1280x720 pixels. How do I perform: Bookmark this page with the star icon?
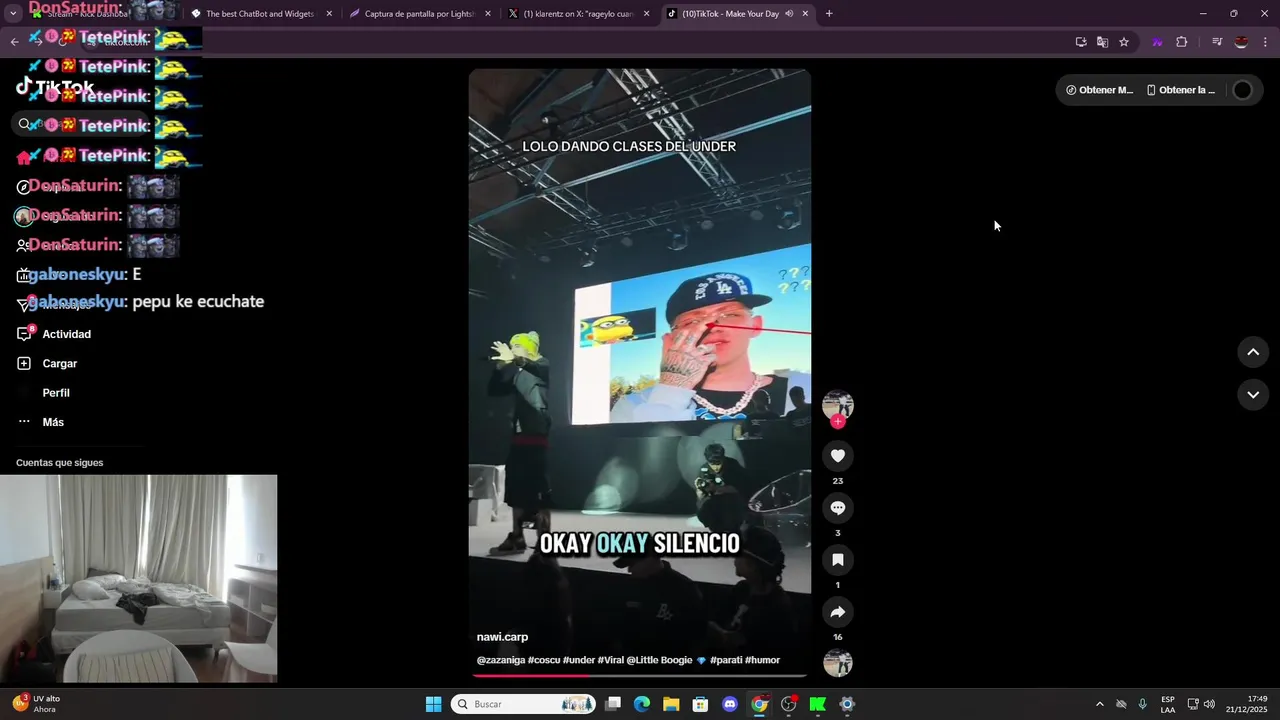click(x=1124, y=42)
